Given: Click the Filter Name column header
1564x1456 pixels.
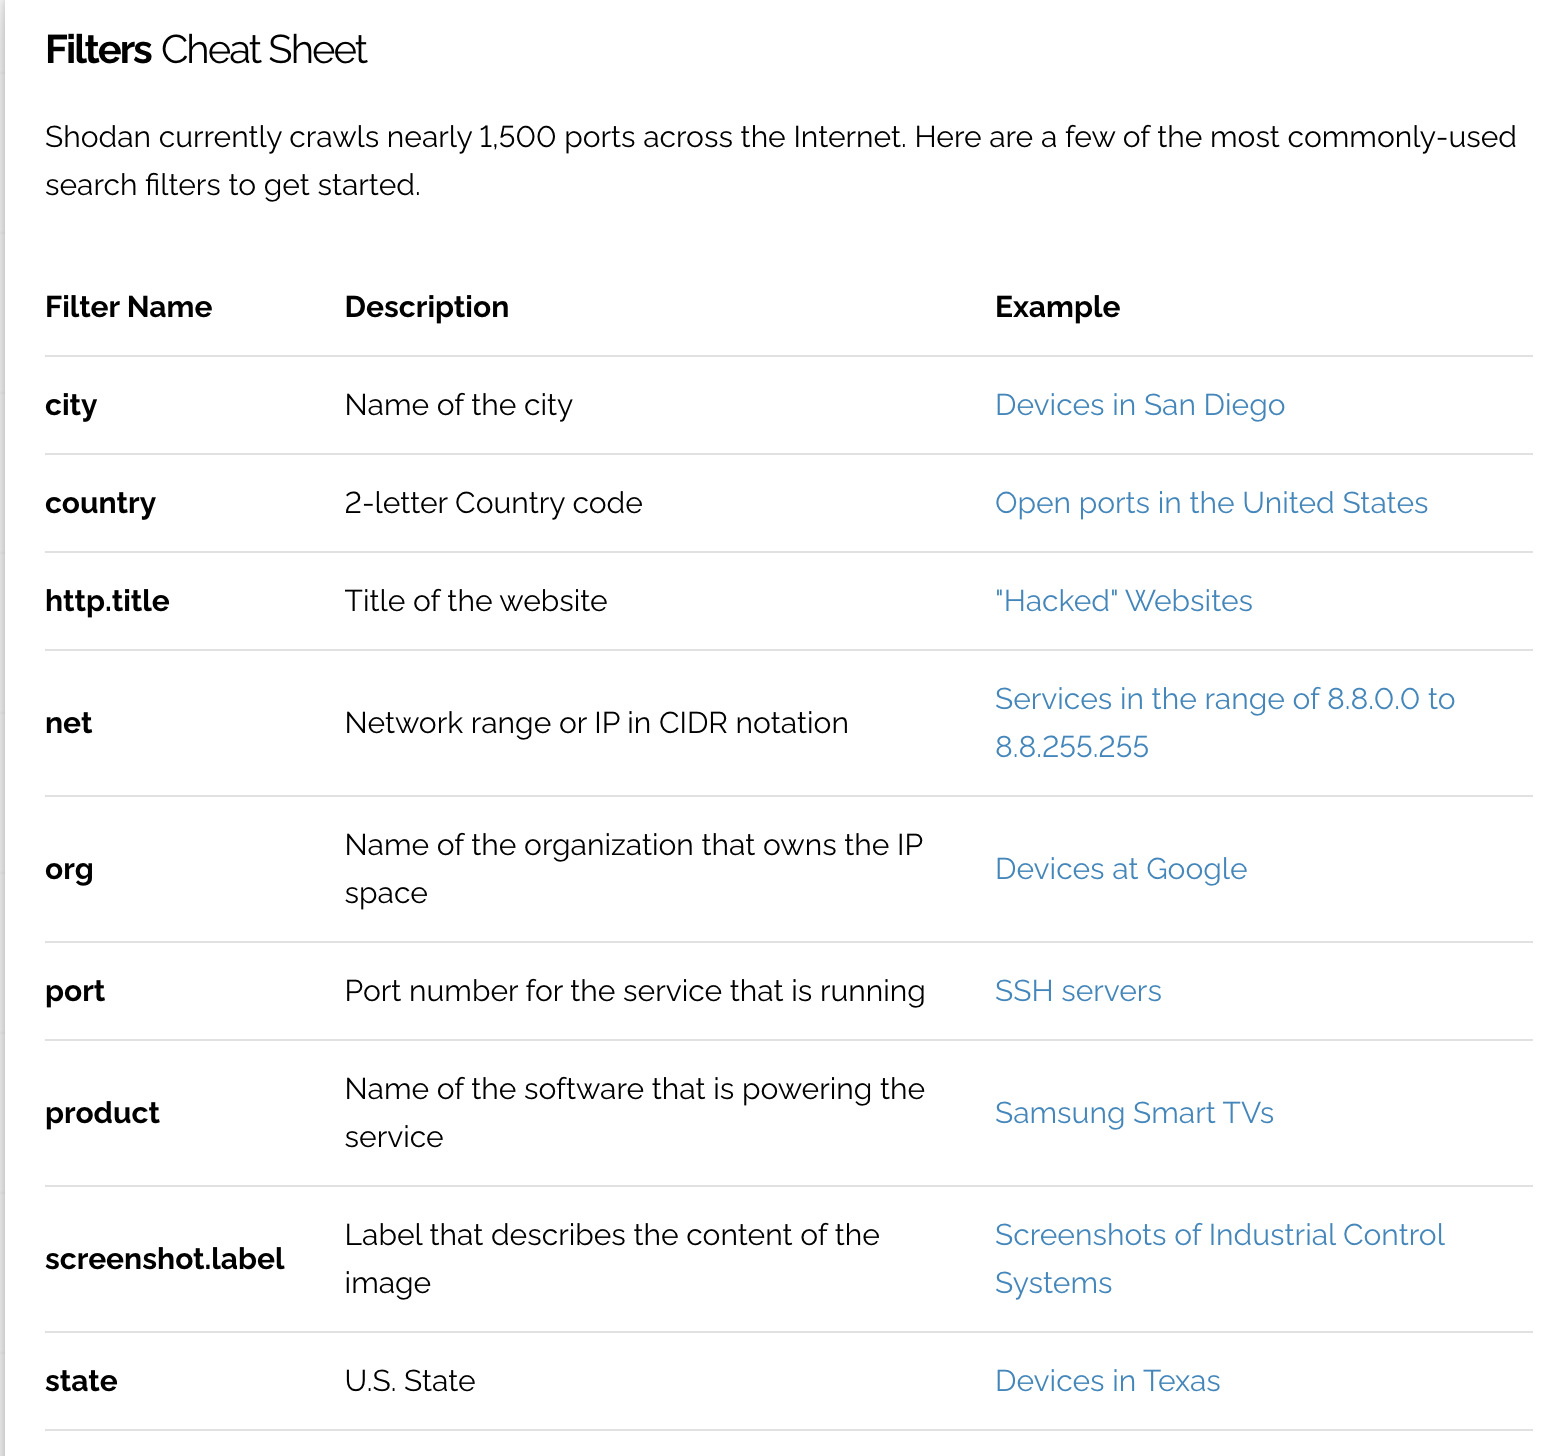Looking at the screenshot, I should [128, 307].
